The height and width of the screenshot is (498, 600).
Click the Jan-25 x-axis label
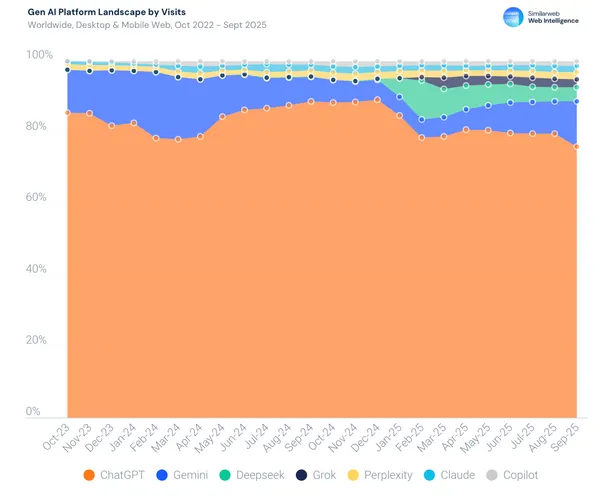coord(392,433)
